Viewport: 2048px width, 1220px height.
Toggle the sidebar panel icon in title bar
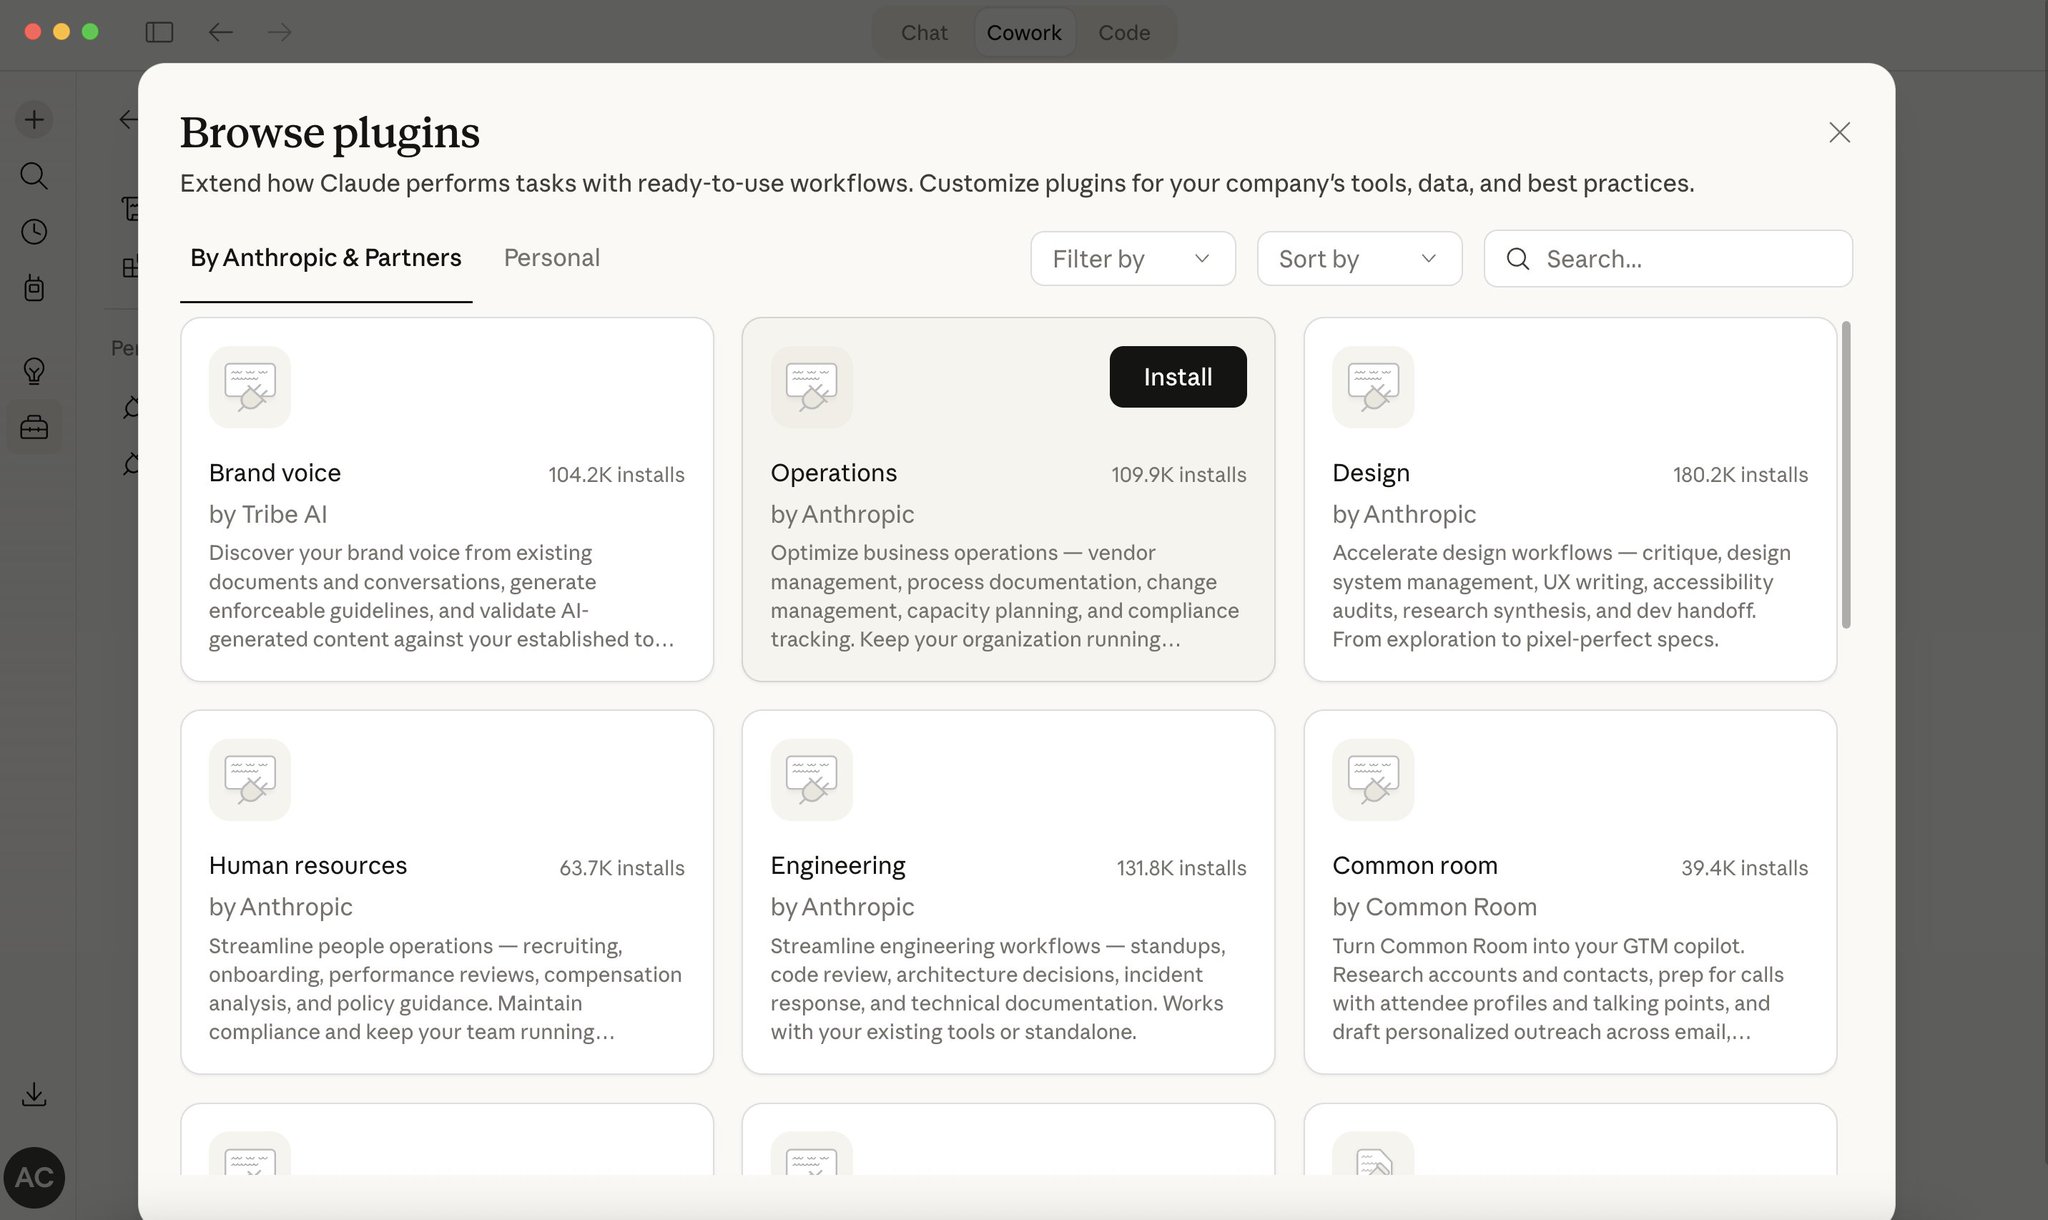159,32
